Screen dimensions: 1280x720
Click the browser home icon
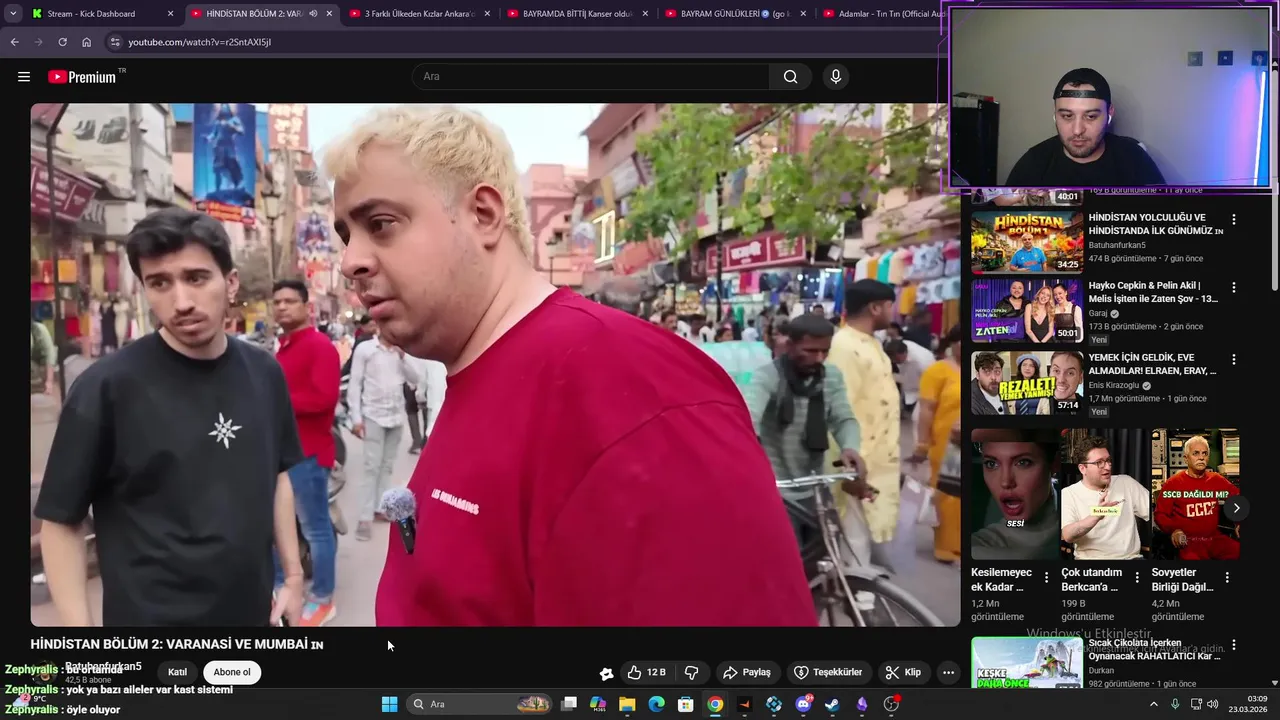click(x=86, y=42)
